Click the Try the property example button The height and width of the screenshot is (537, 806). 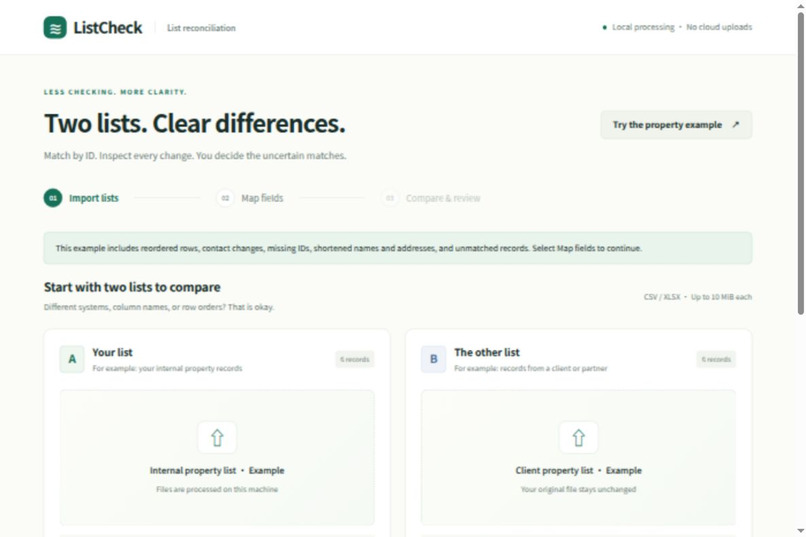pos(676,125)
